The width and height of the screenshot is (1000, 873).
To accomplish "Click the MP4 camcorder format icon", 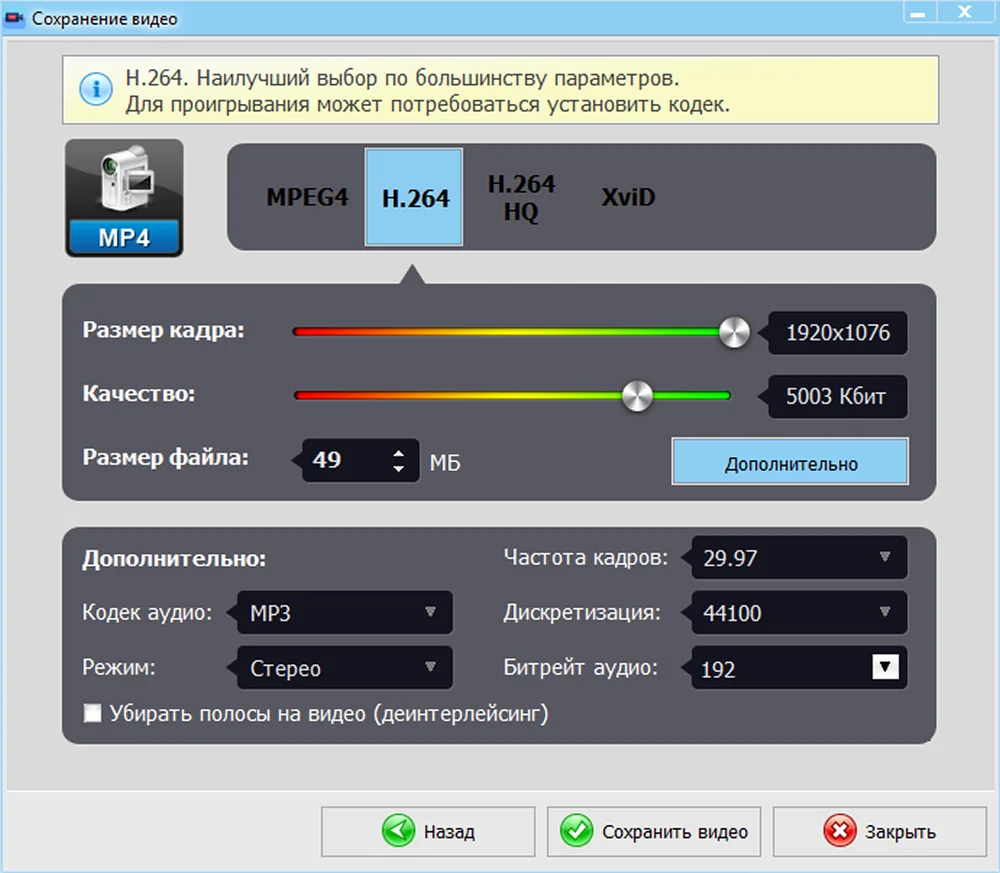I will point(124,198).
